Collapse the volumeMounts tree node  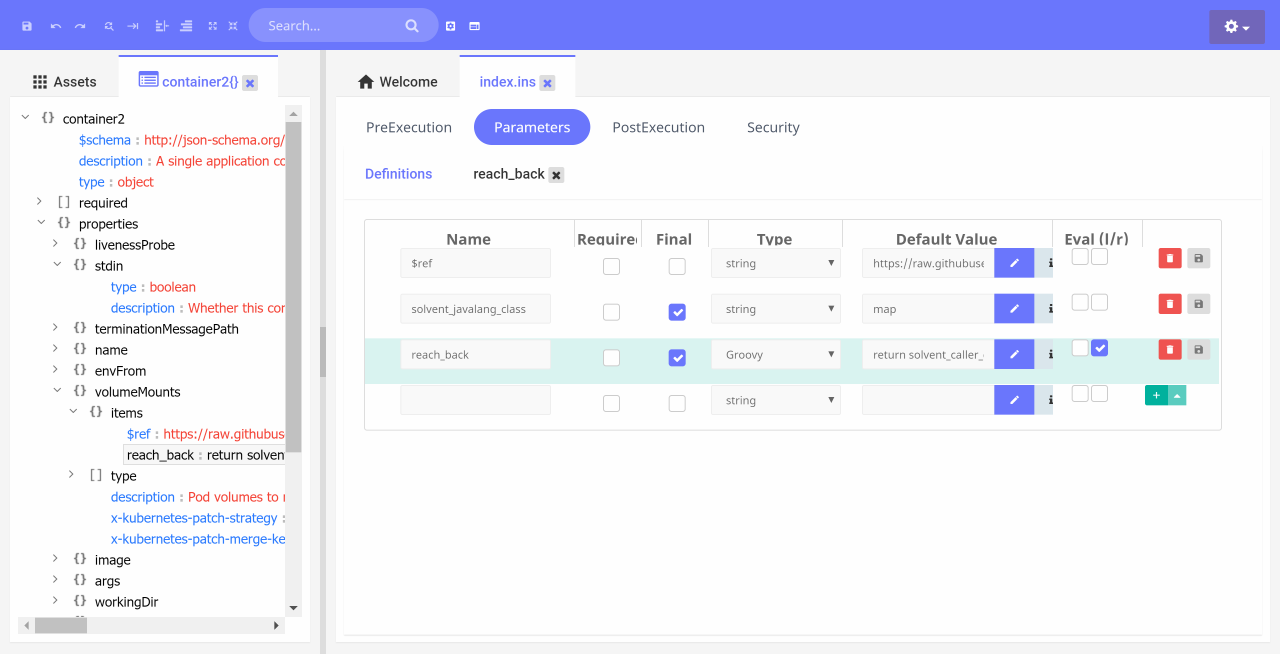56,392
